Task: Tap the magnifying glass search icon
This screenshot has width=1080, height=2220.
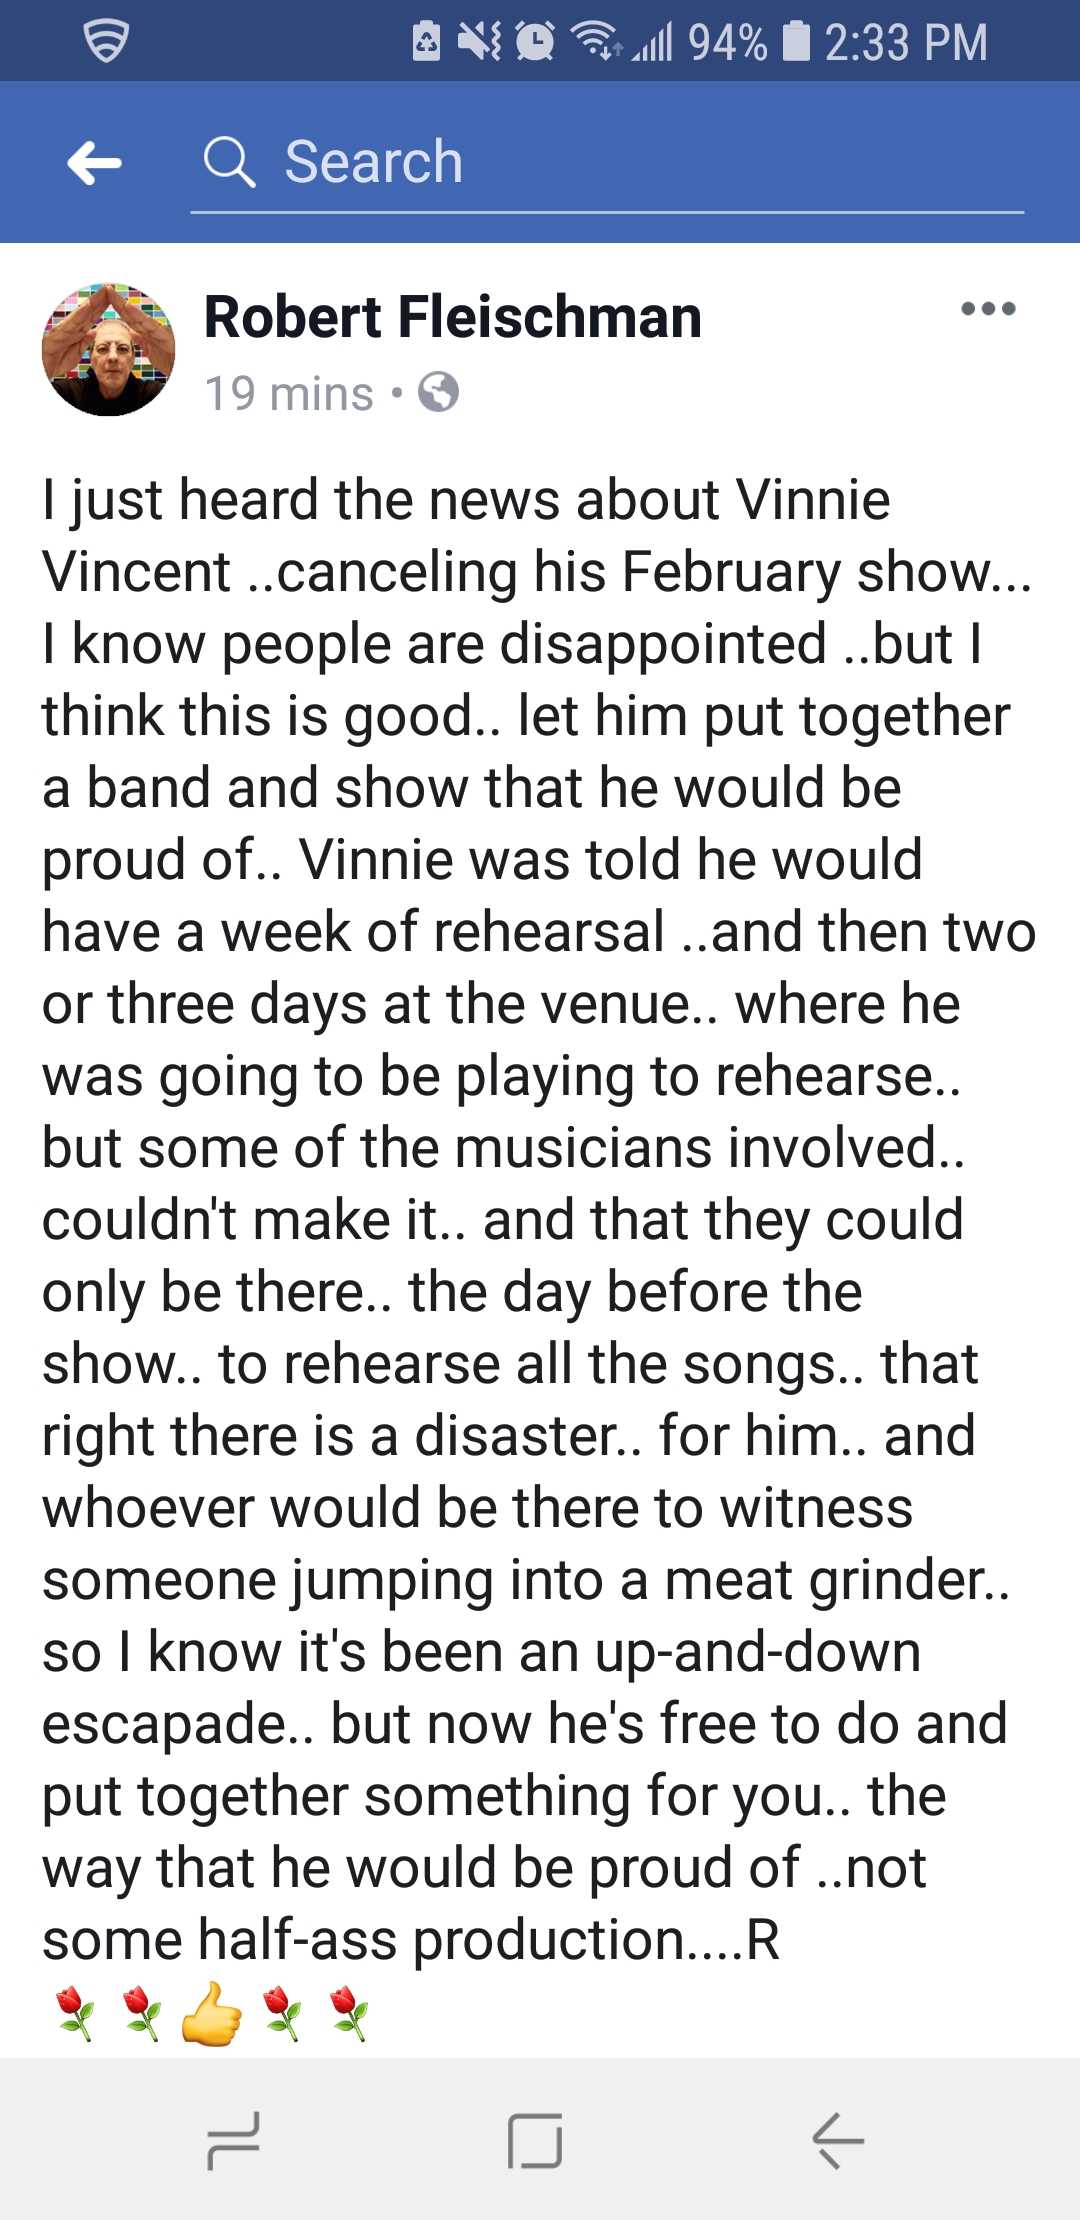Action: pos(229,162)
